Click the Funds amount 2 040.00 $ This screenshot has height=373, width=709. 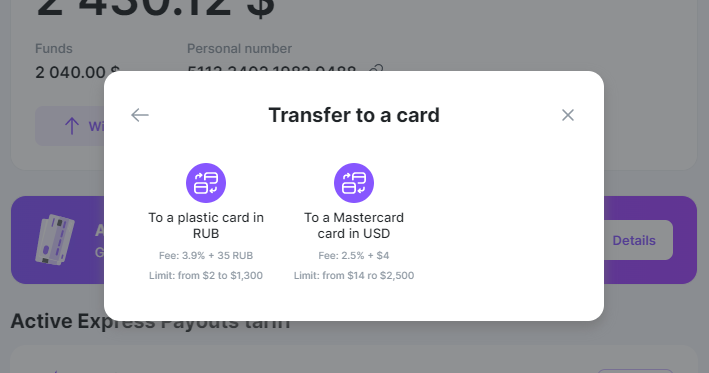77,72
